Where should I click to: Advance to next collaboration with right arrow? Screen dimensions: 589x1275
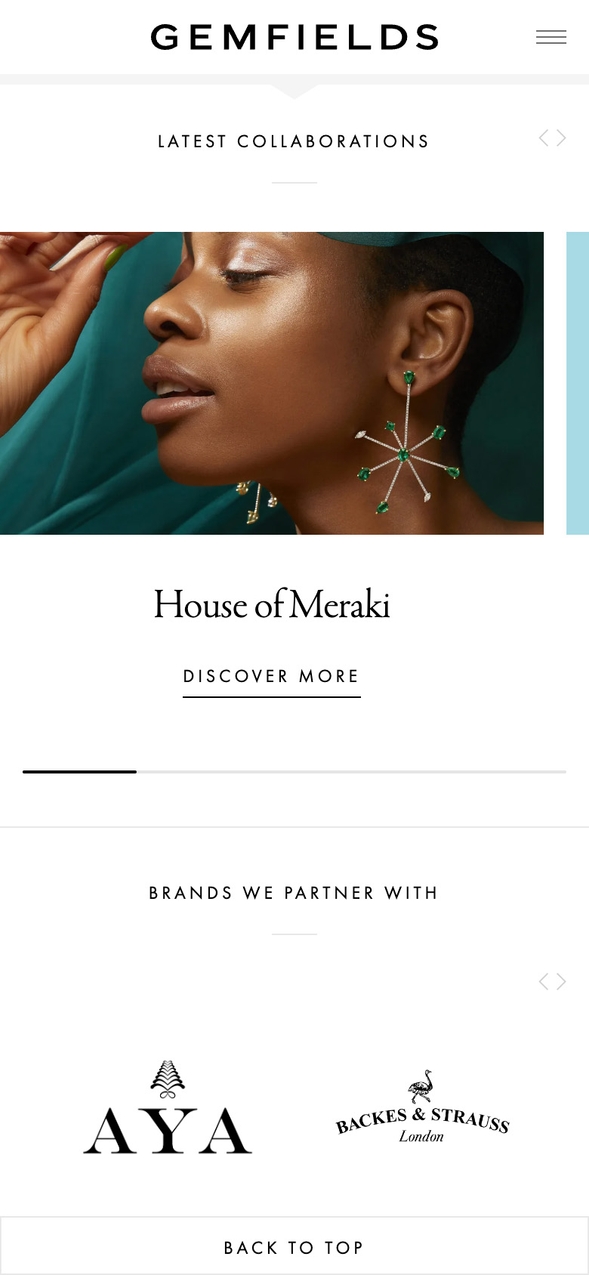(561, 138)
